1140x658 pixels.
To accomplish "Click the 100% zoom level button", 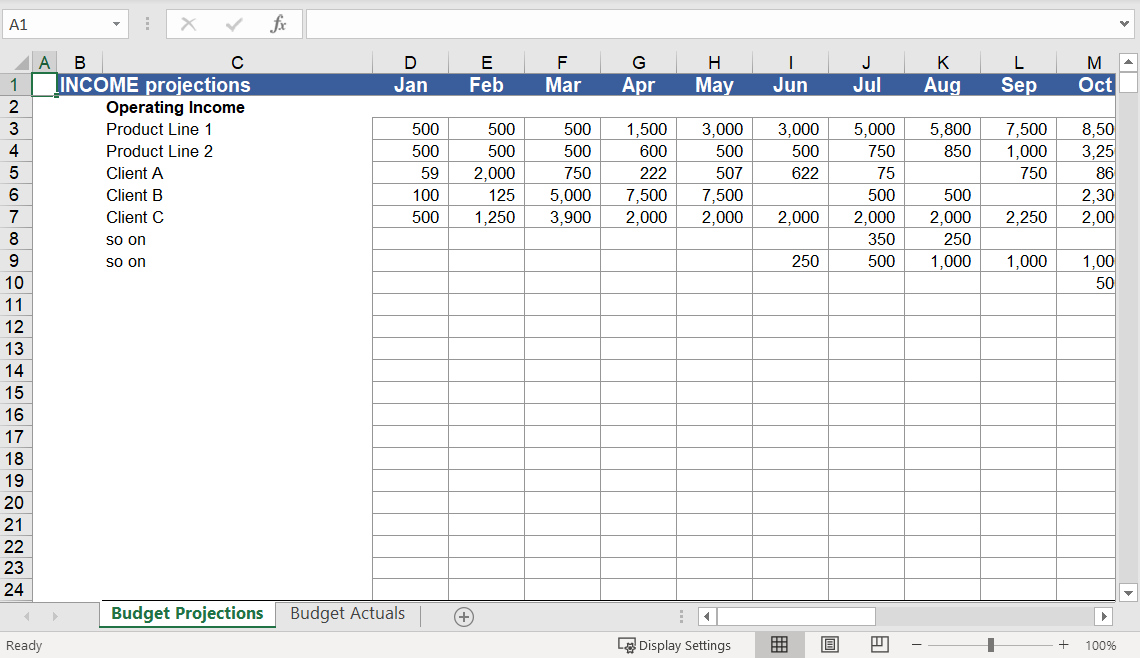I will [1101, 645].
